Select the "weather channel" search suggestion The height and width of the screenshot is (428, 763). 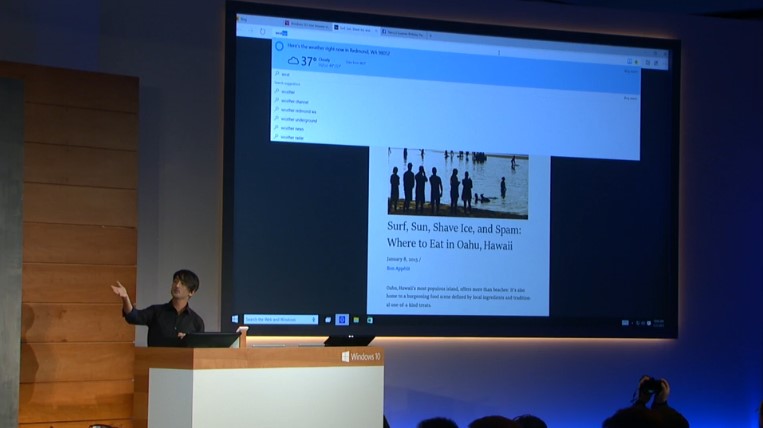click(290, 100)
